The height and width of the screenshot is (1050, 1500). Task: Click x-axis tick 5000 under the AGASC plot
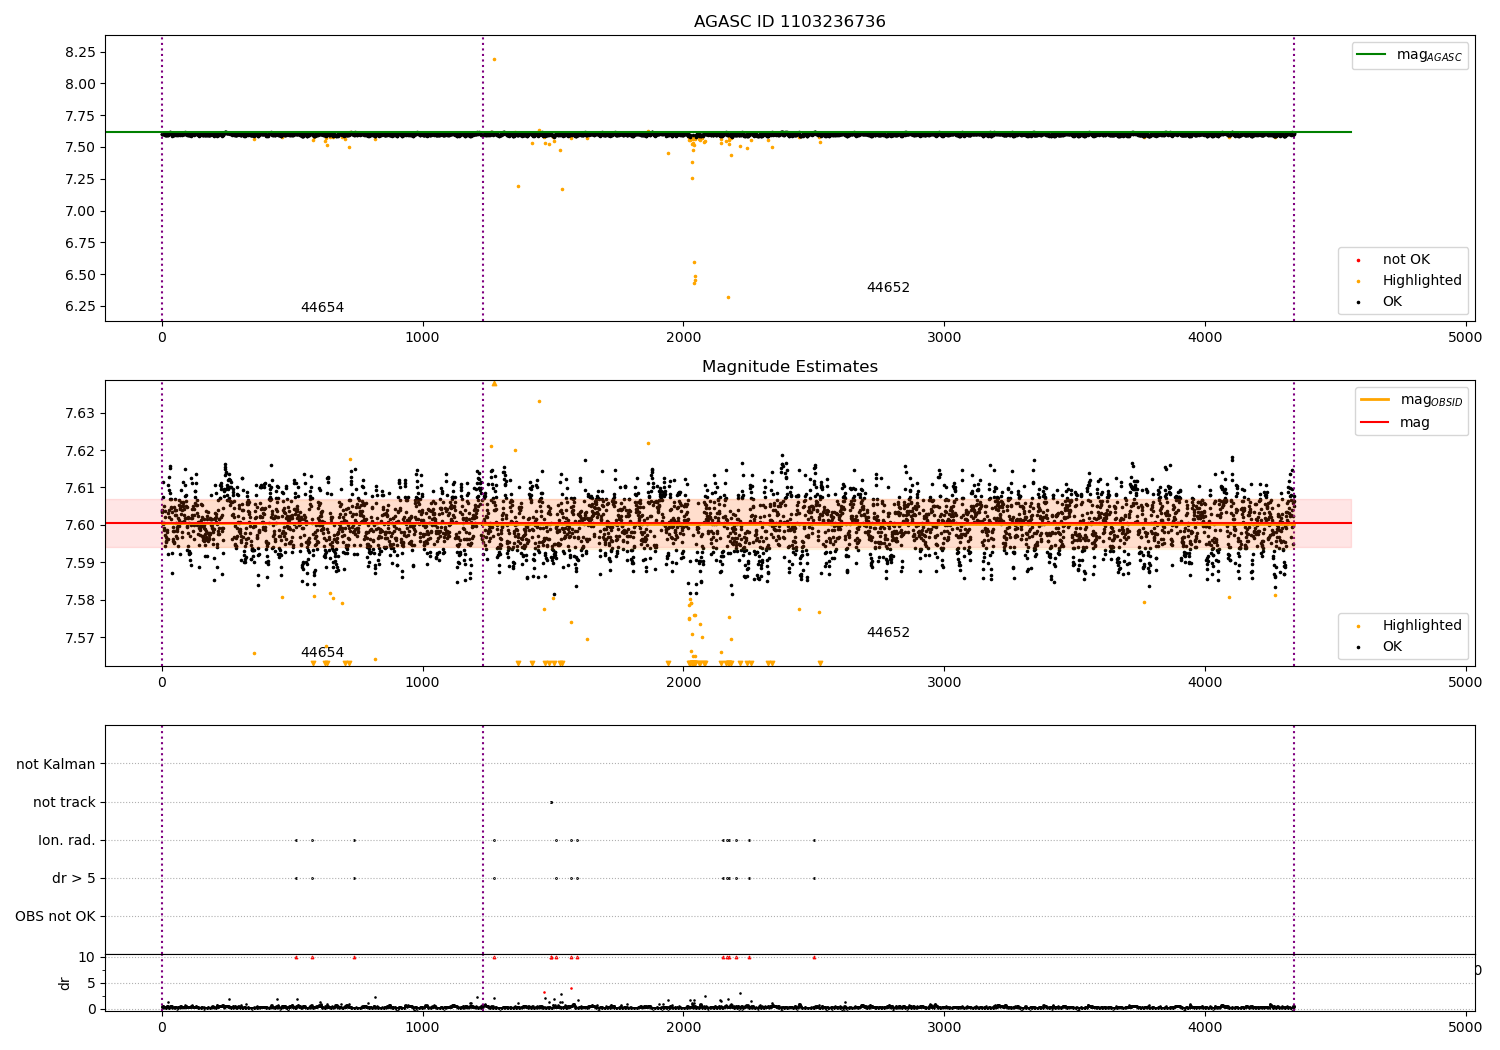pyautogui.click(x=1465, y=338)
